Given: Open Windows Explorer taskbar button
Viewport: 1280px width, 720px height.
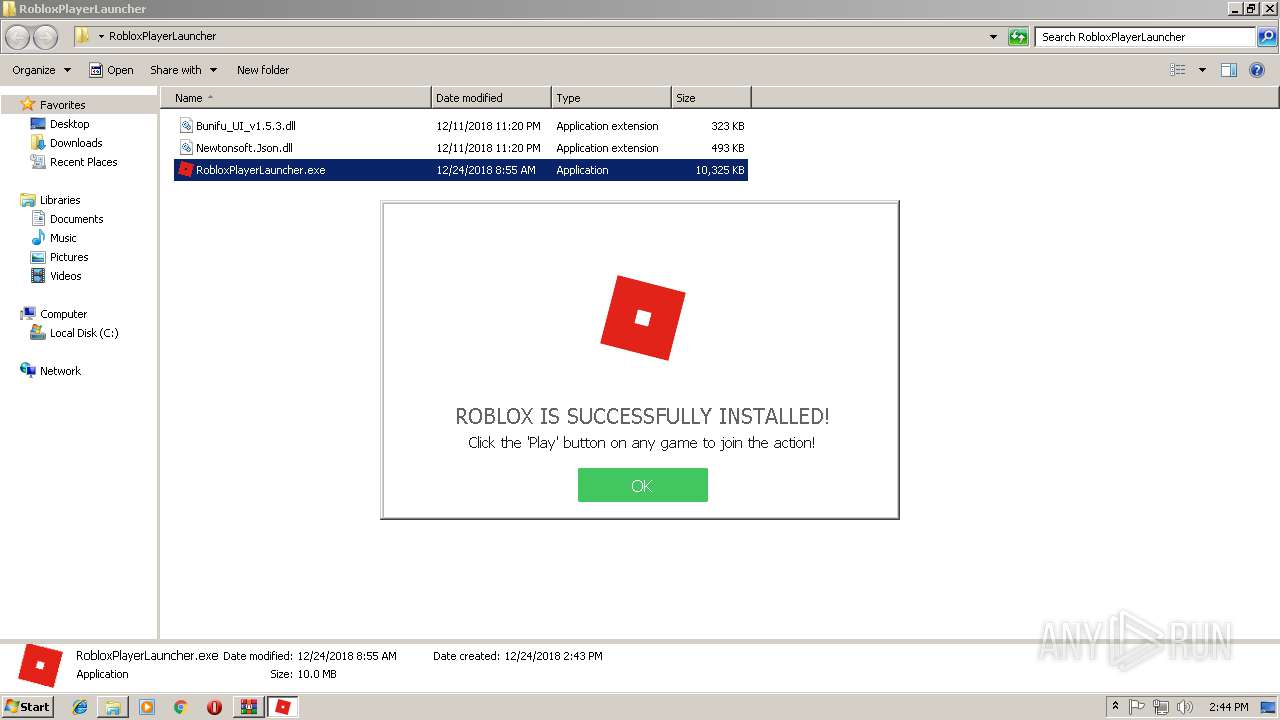Looking at the screenshot, I should click(x=113, y=707).
